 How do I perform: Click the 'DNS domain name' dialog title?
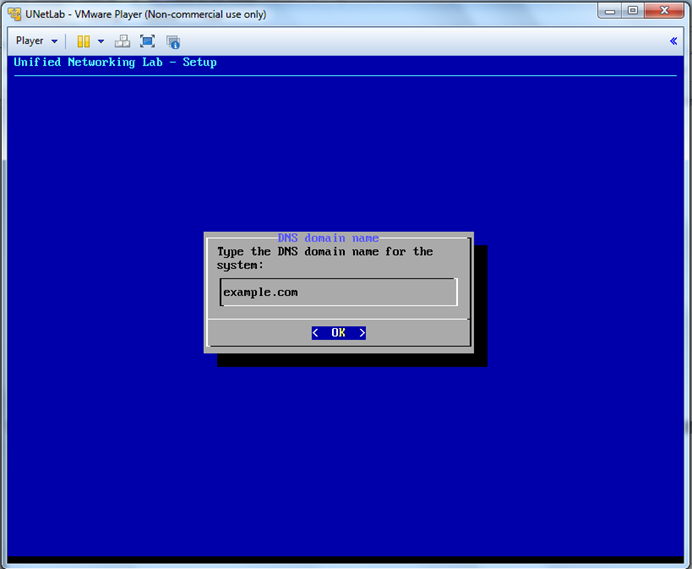coord(328,238)
